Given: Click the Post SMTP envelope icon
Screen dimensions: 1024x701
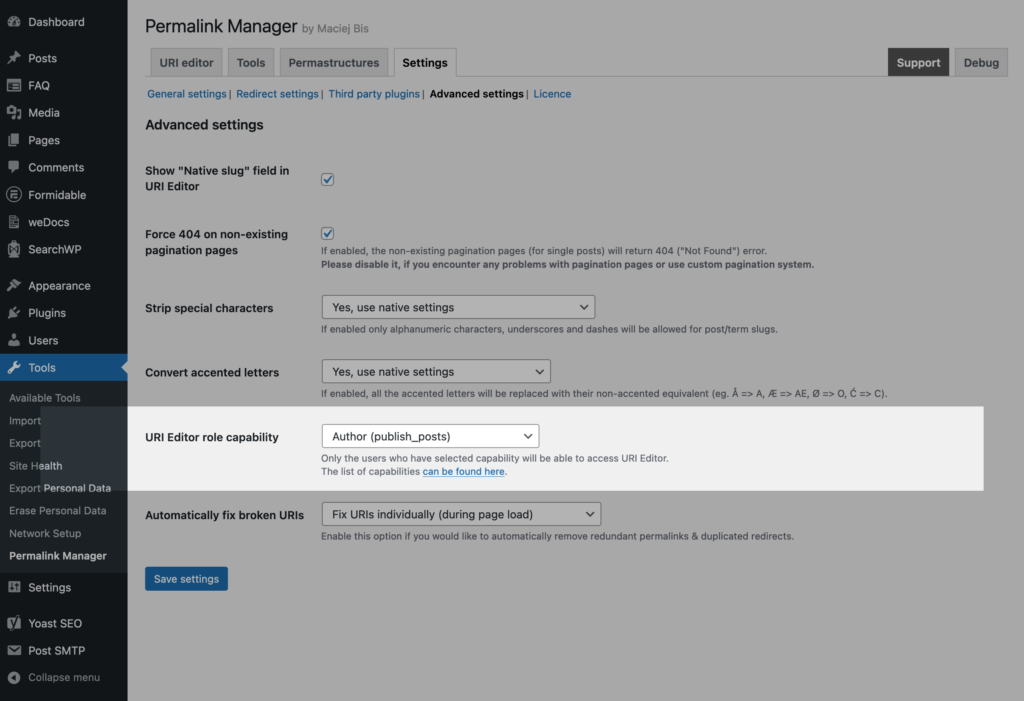Looking at the screenshot, I should tap(14, 651).
